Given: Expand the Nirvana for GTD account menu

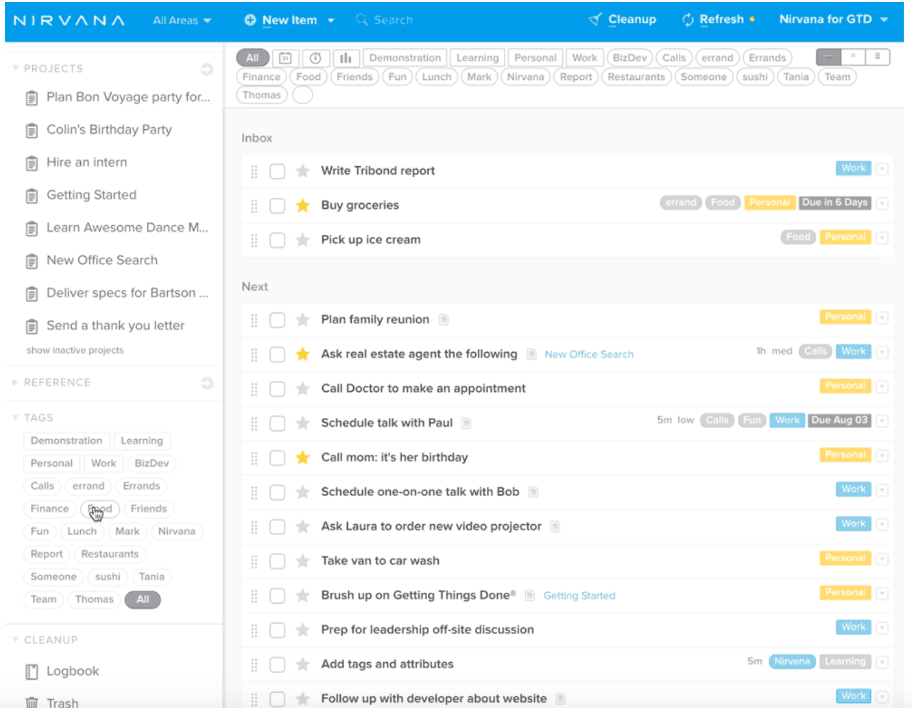Looking at the screenshot, I should coord(832,20).
